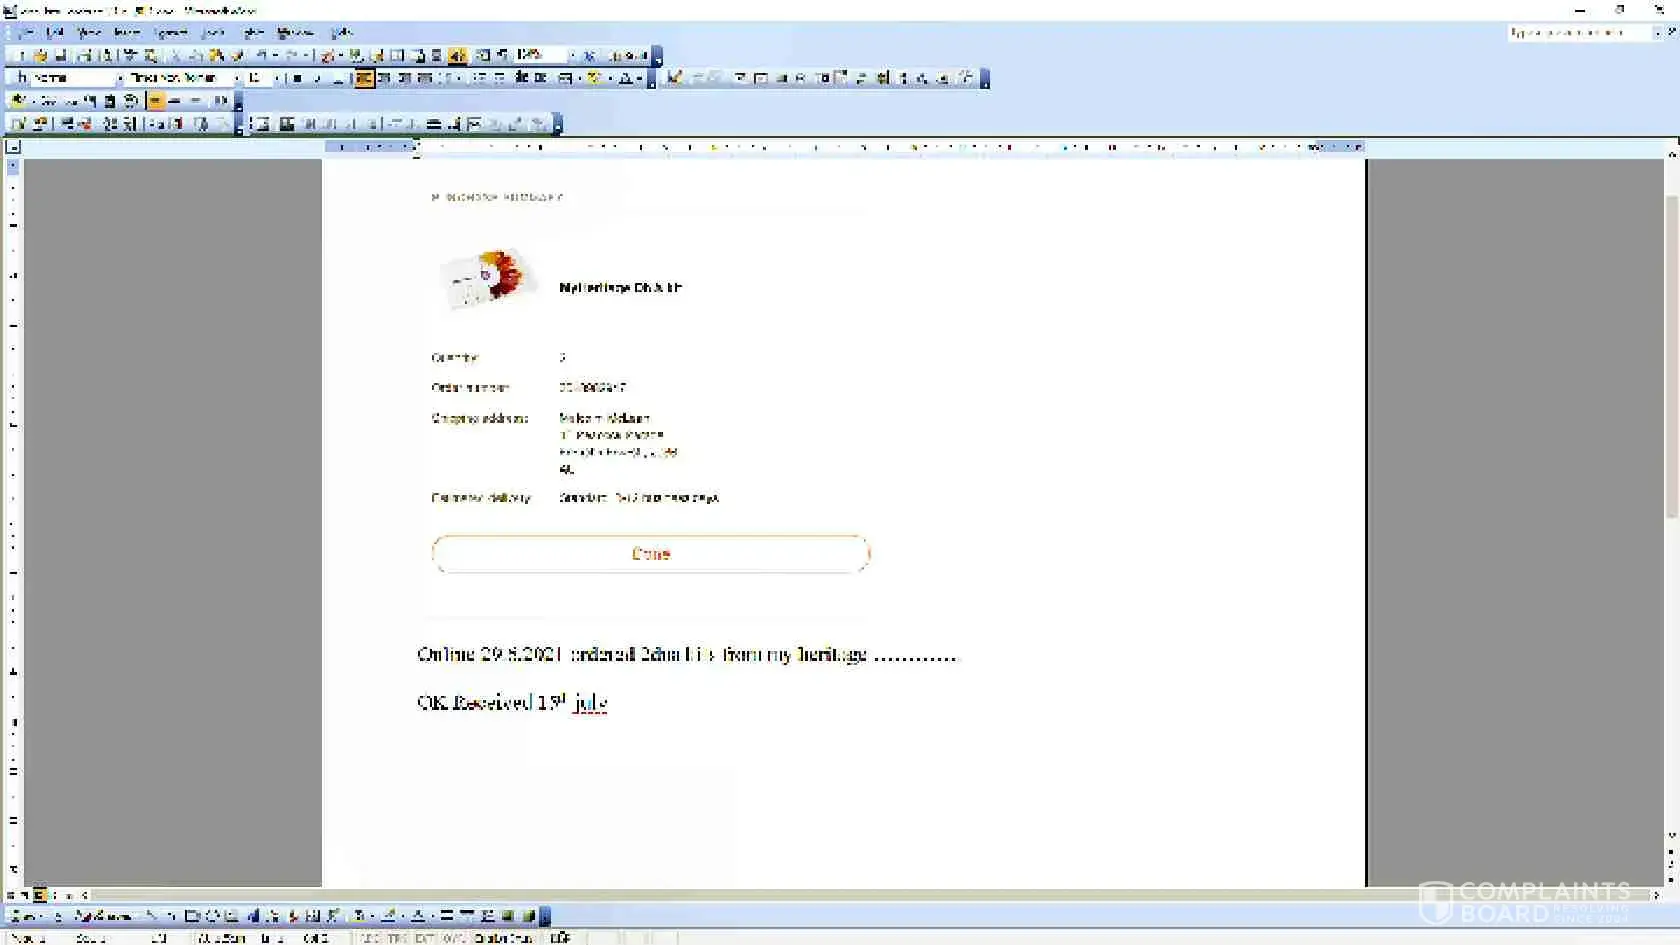Open Dash Style options on Drawing toolbar
The height and width of the screenshot is (945, 1680).
point(467,915)
